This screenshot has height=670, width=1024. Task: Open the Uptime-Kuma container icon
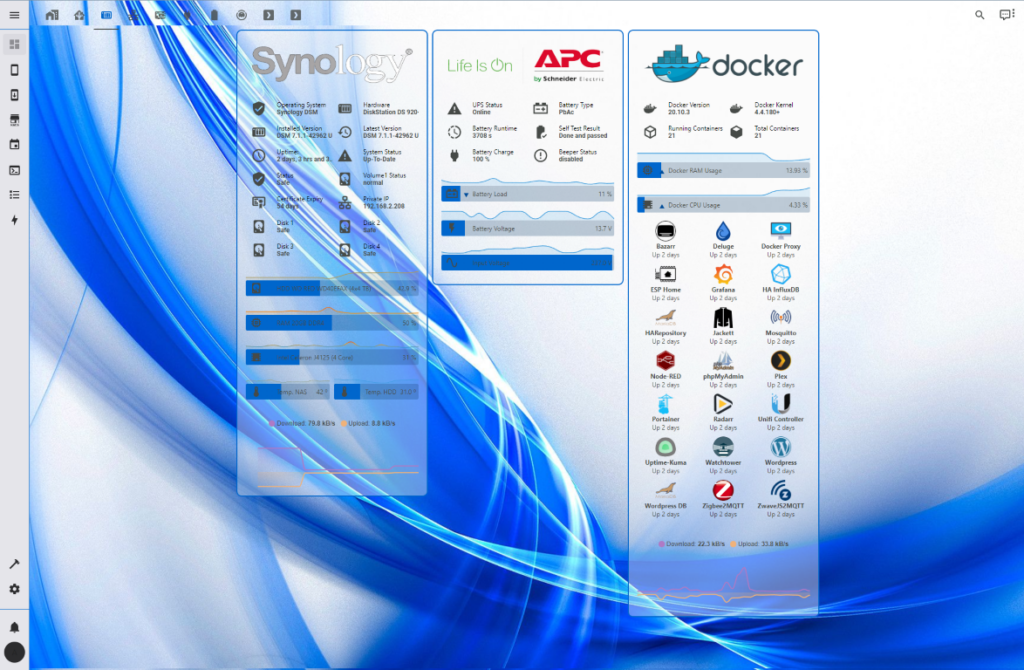click(x=665, y=447)
